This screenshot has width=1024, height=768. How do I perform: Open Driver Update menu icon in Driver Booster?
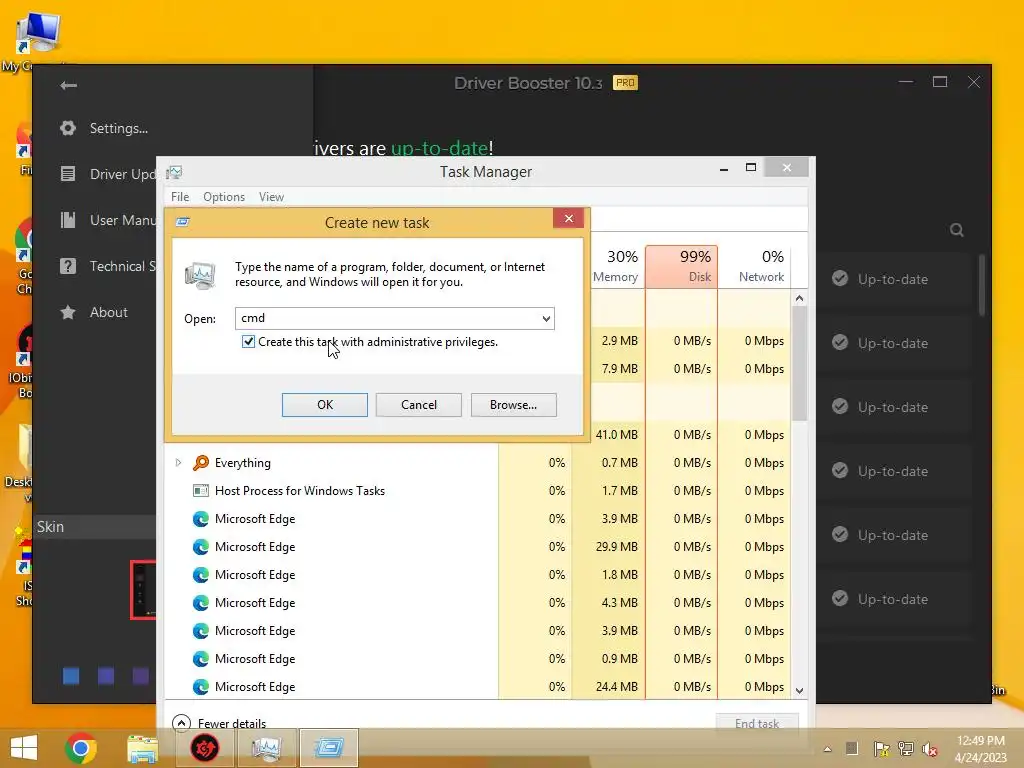pyautogui.click(x=68, y=174)
